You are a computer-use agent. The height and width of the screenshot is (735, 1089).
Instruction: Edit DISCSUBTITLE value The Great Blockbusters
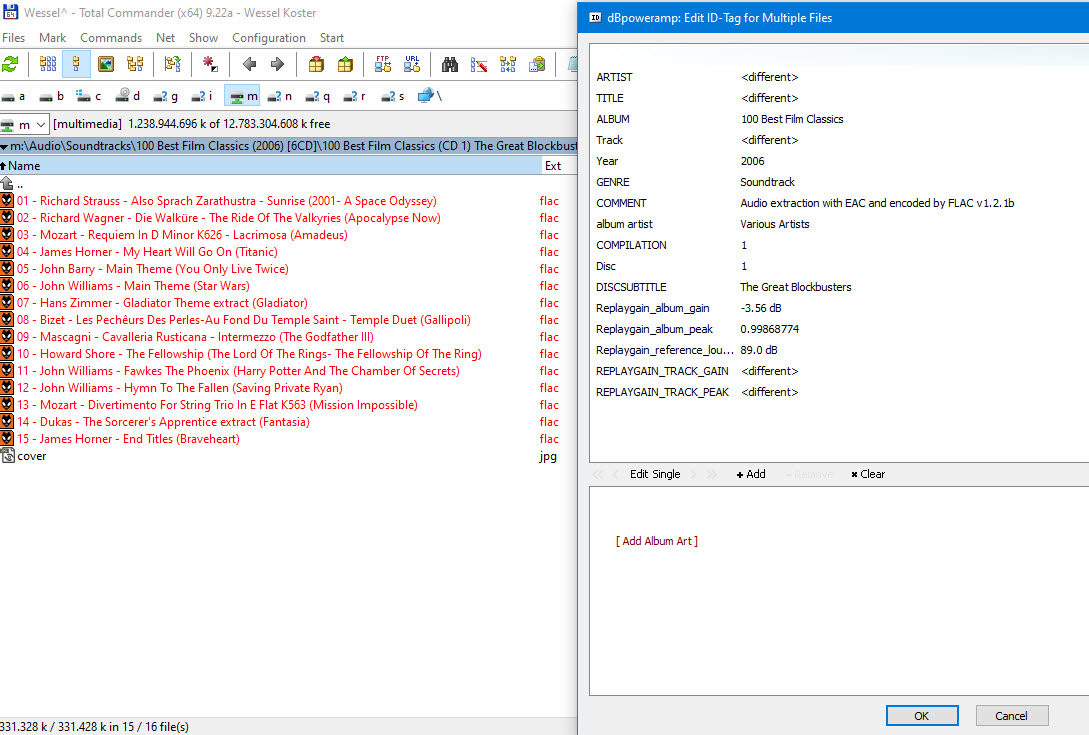pyautogui.click(x=795, y=287)
